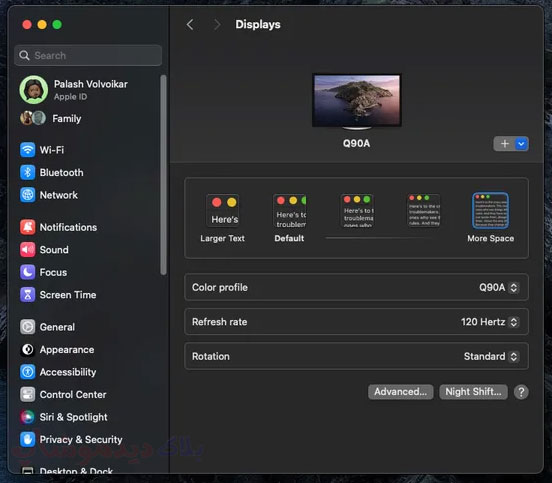Click the yellow minimize window button
The image size is (552, 483).
42,25
